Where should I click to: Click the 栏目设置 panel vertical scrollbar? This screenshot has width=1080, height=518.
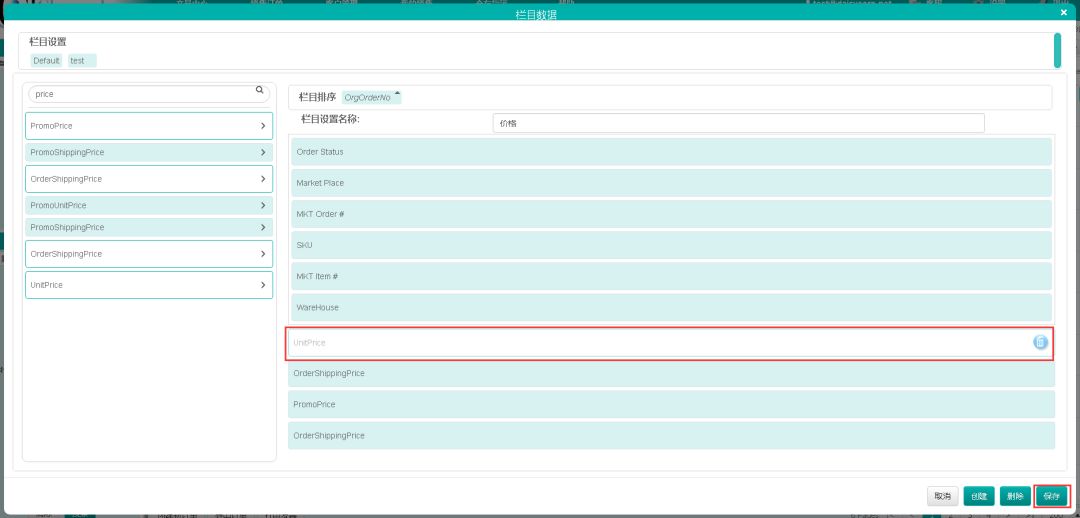pyautogui.click(x=1057, y=50)
